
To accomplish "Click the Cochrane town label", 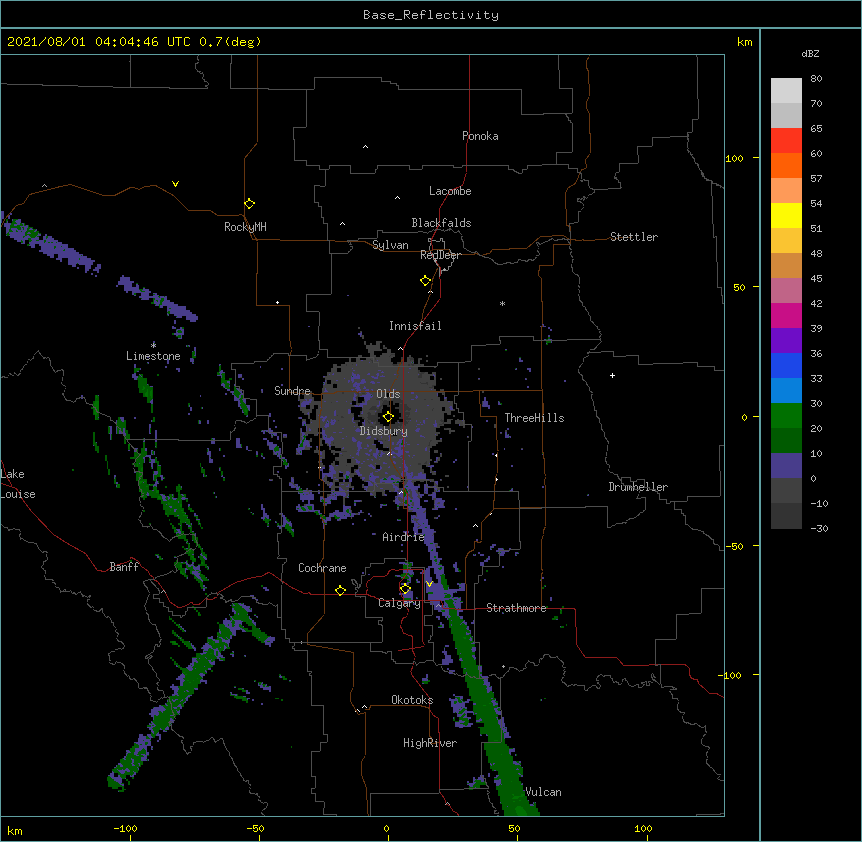I will tap(322, 568).
